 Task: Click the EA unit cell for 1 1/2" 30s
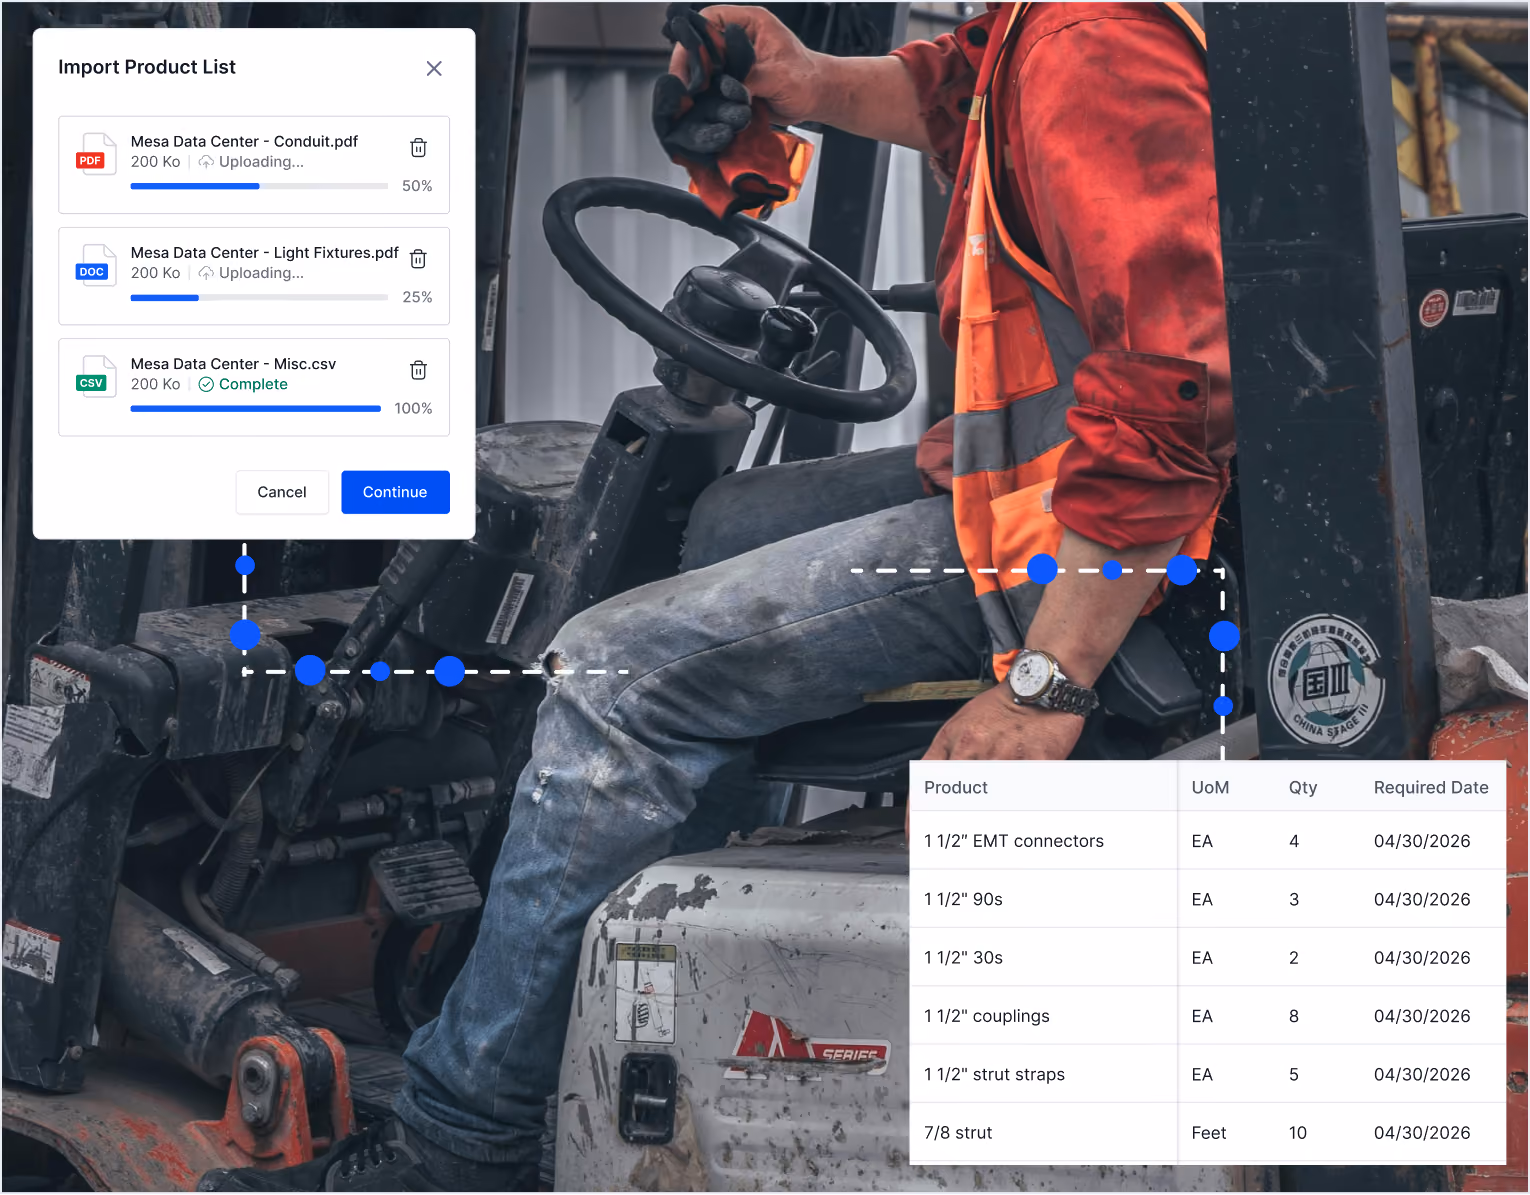1202,958
